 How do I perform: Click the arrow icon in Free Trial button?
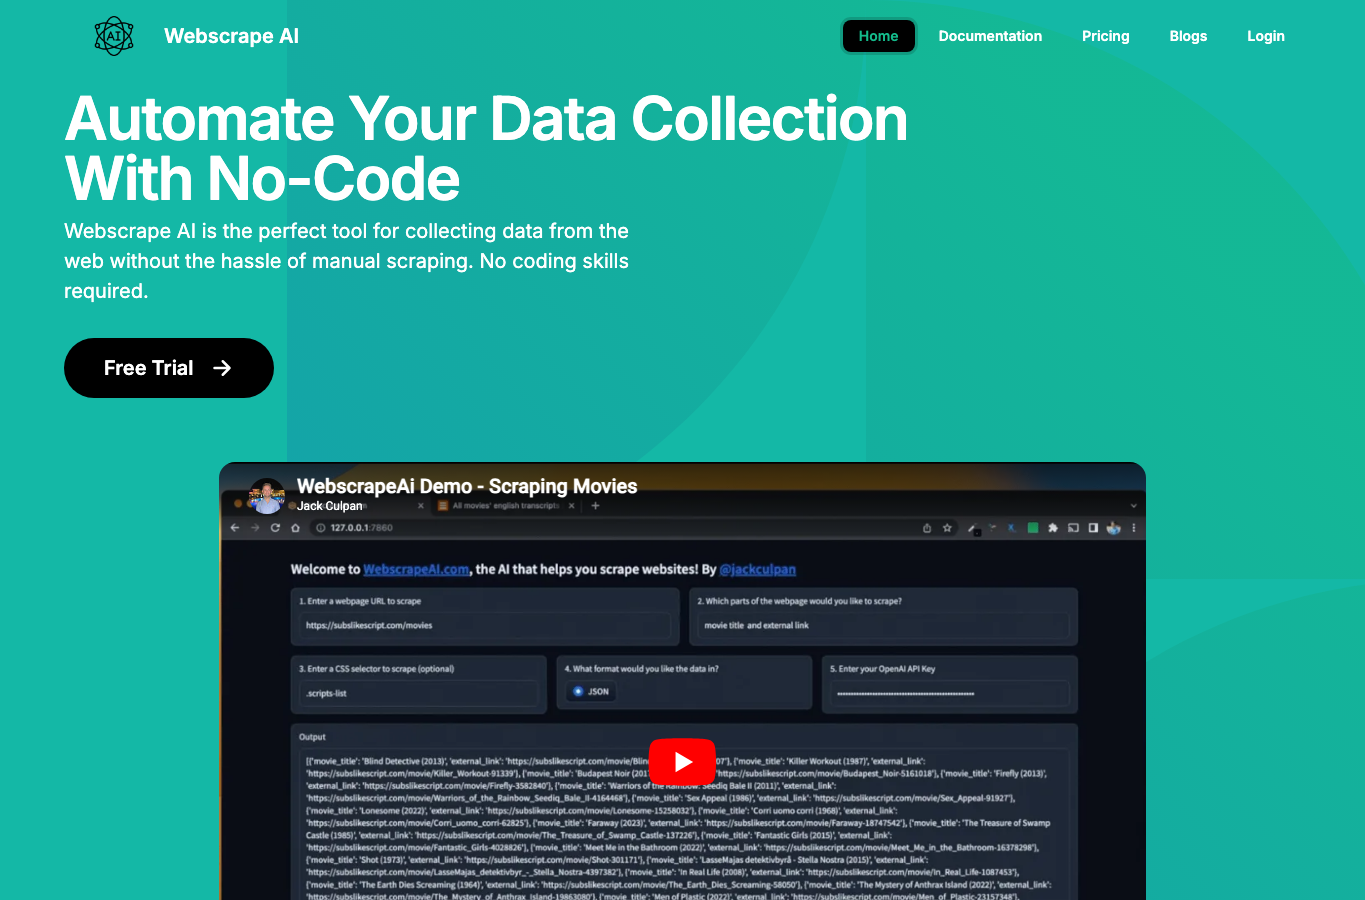(222, 368)
